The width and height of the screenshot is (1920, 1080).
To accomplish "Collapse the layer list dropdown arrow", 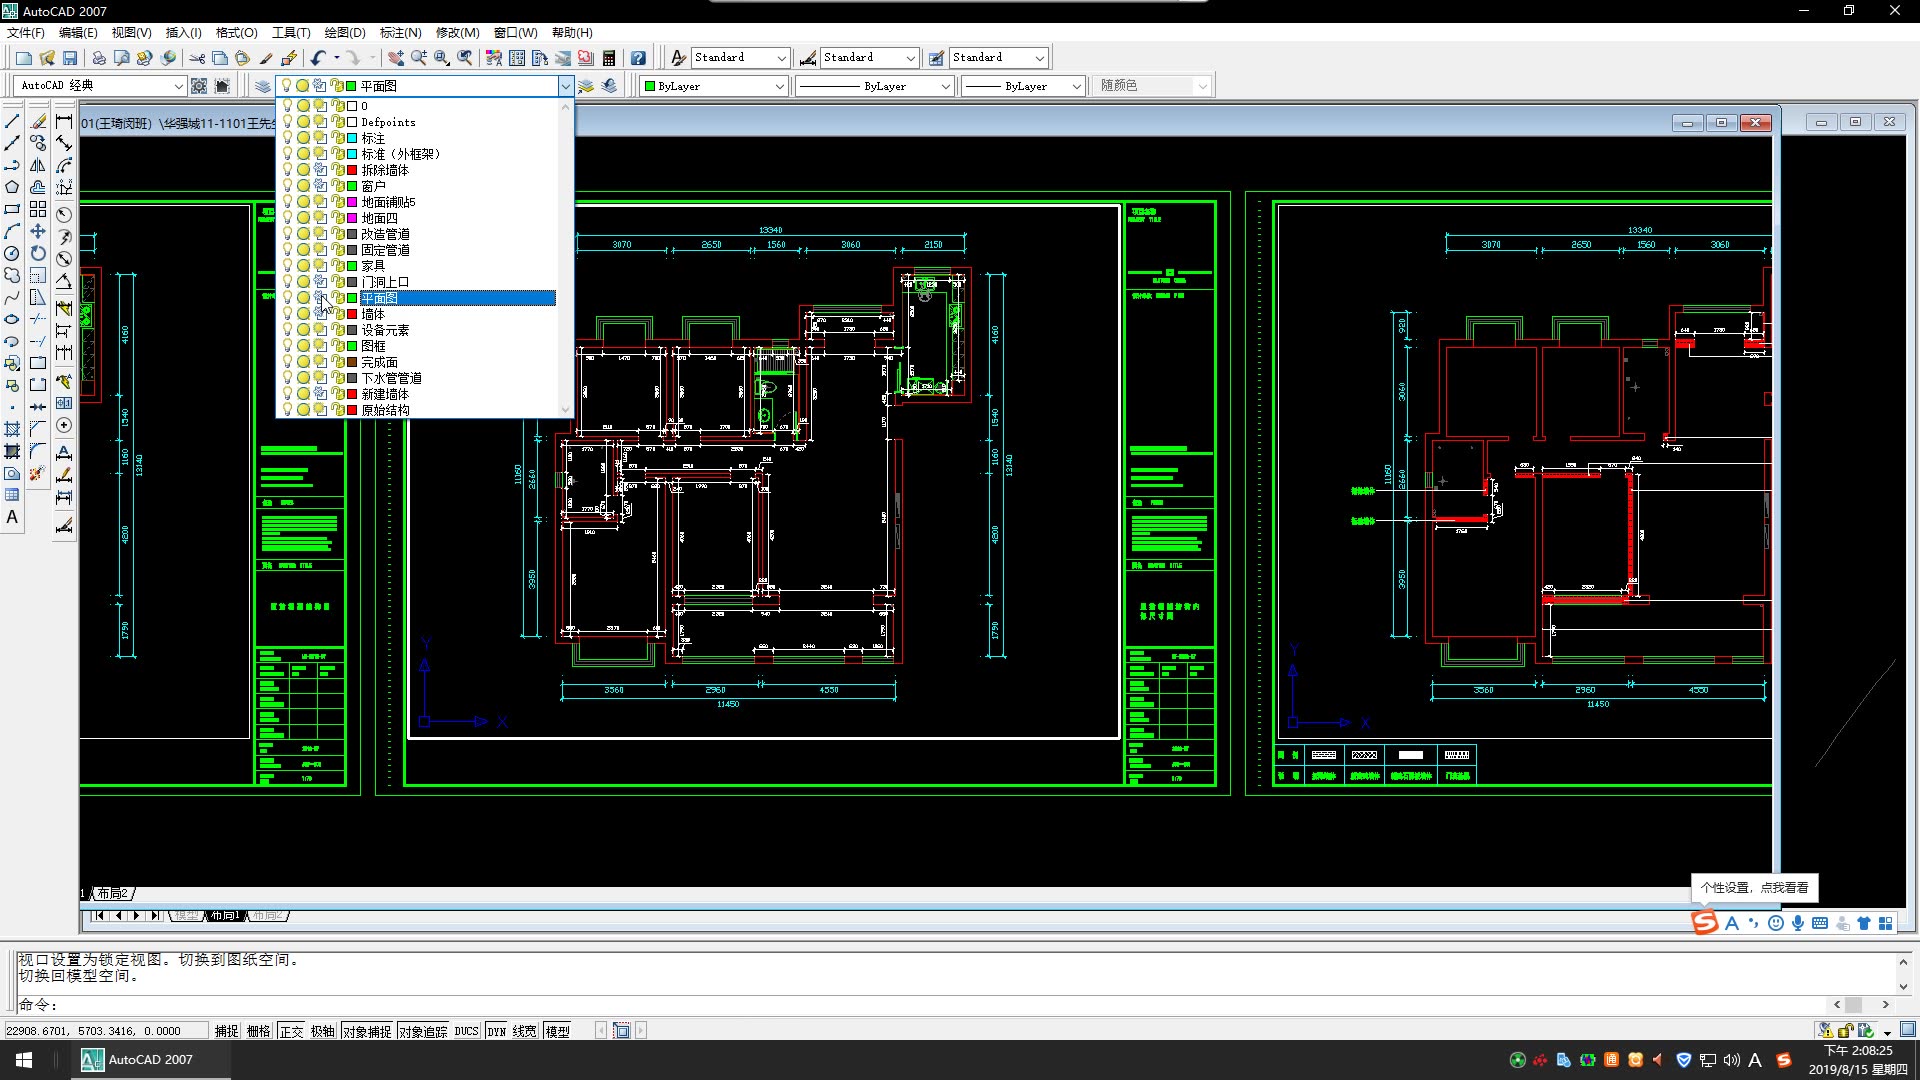I will click(x=565, y=86).
